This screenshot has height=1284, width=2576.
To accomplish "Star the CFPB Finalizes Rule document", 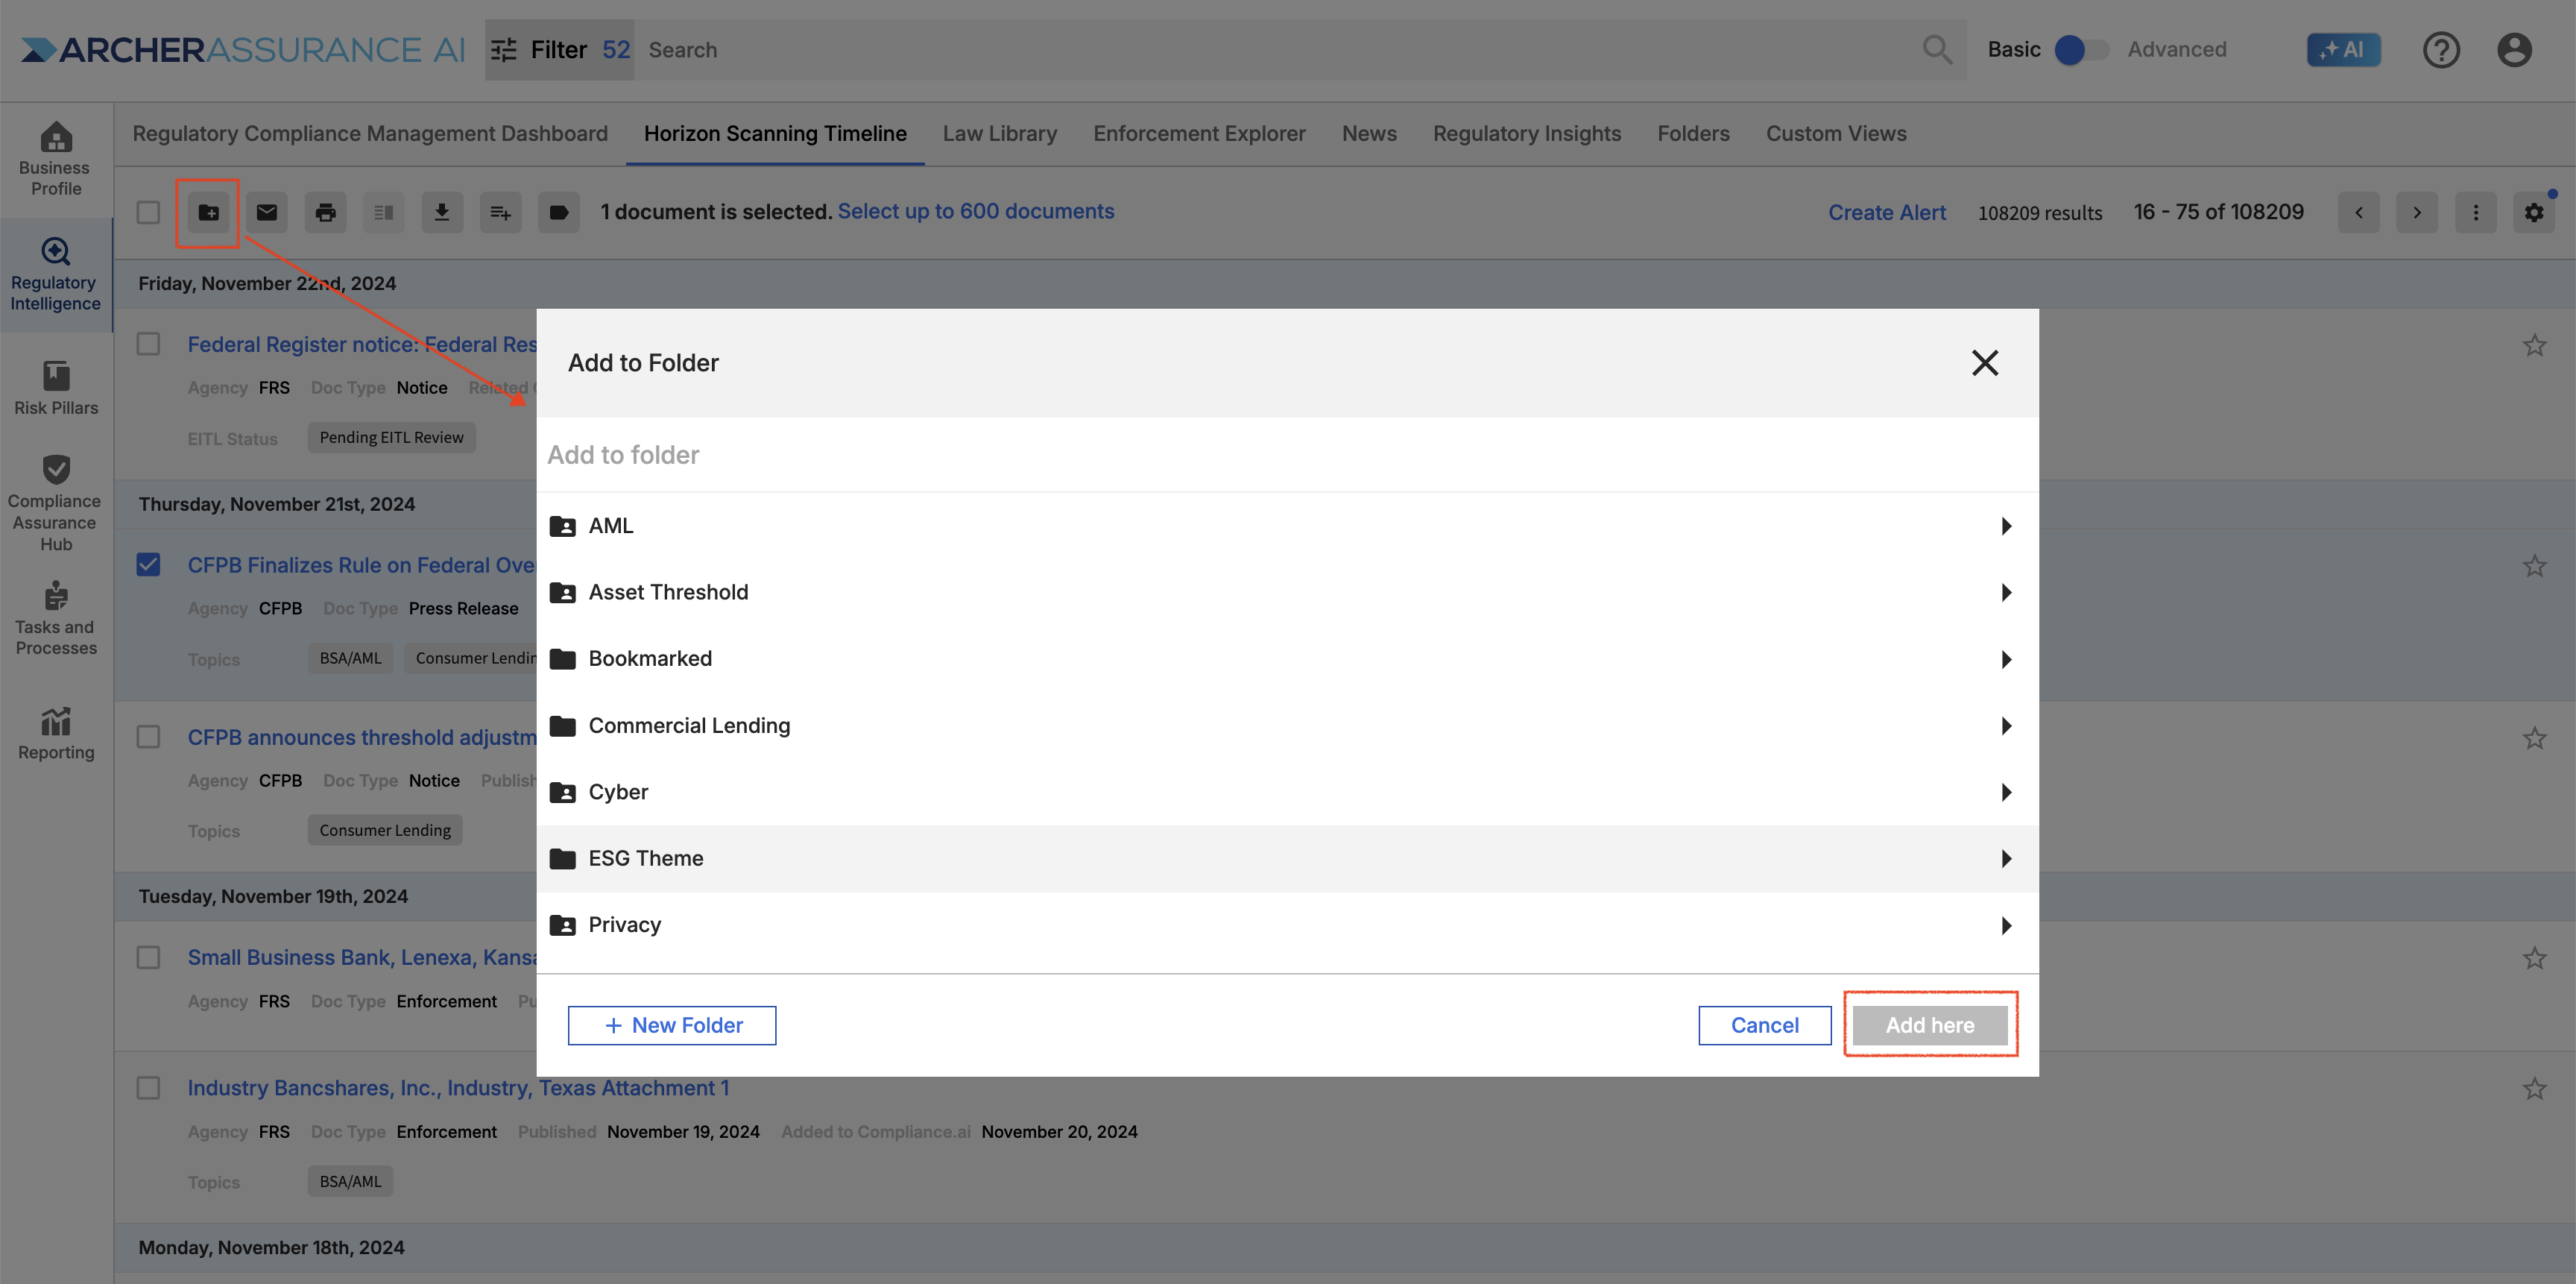I will 2534,565.
